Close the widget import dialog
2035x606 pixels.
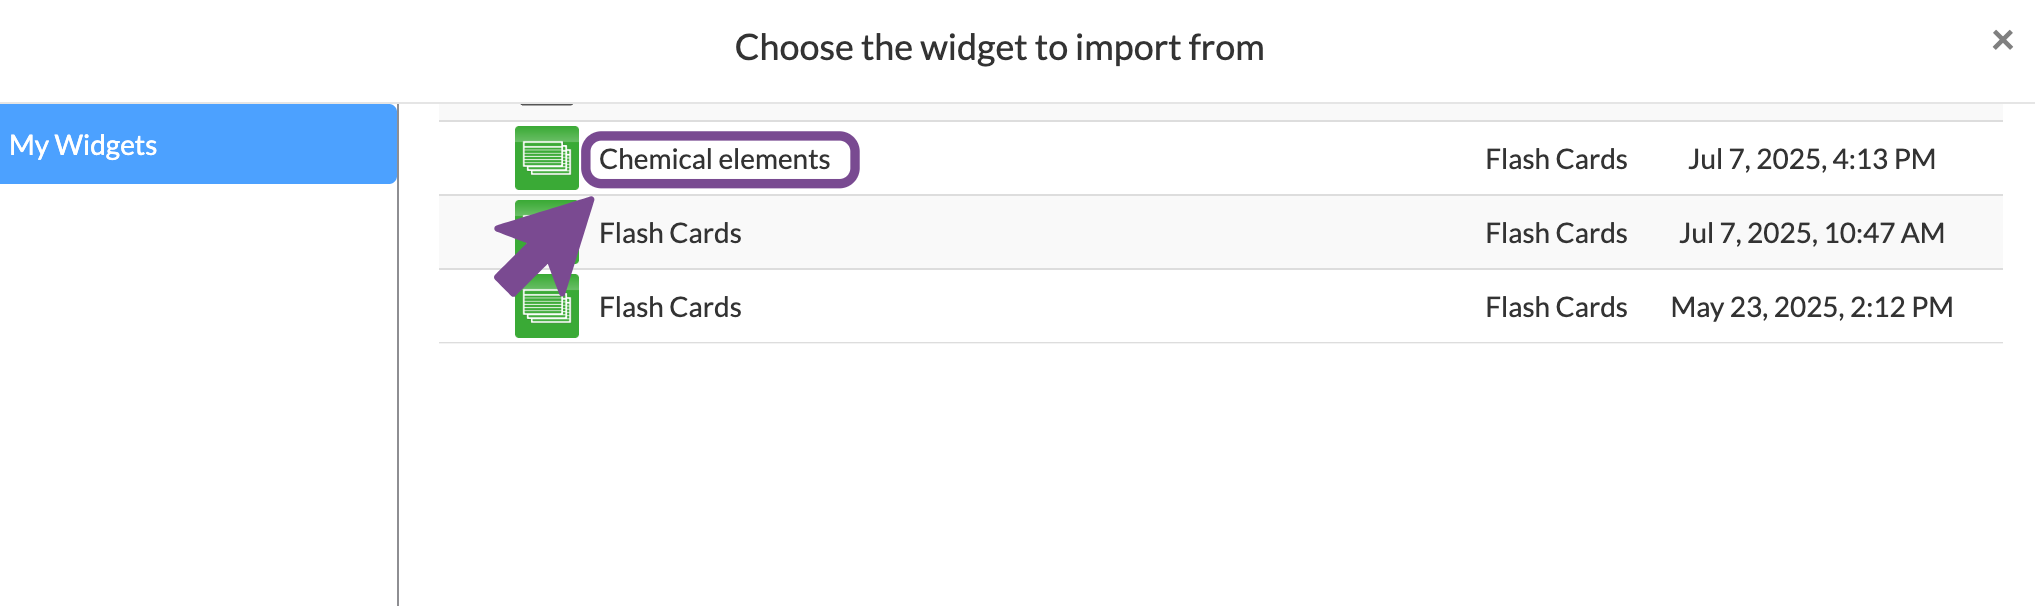(x=2003, y=40)
